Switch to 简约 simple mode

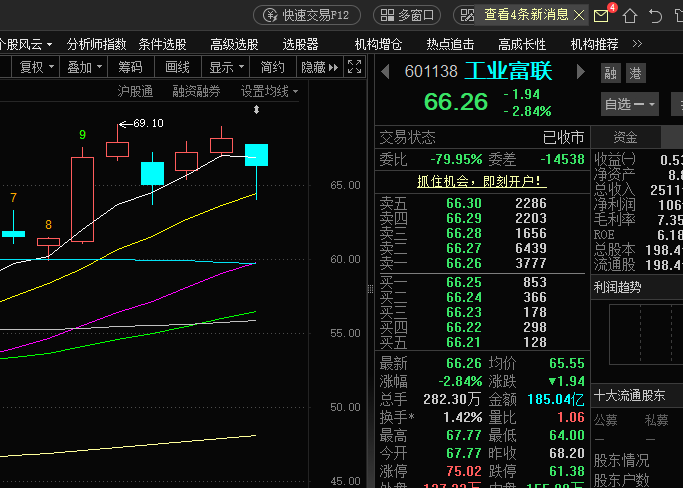click(x=273, y=67)
